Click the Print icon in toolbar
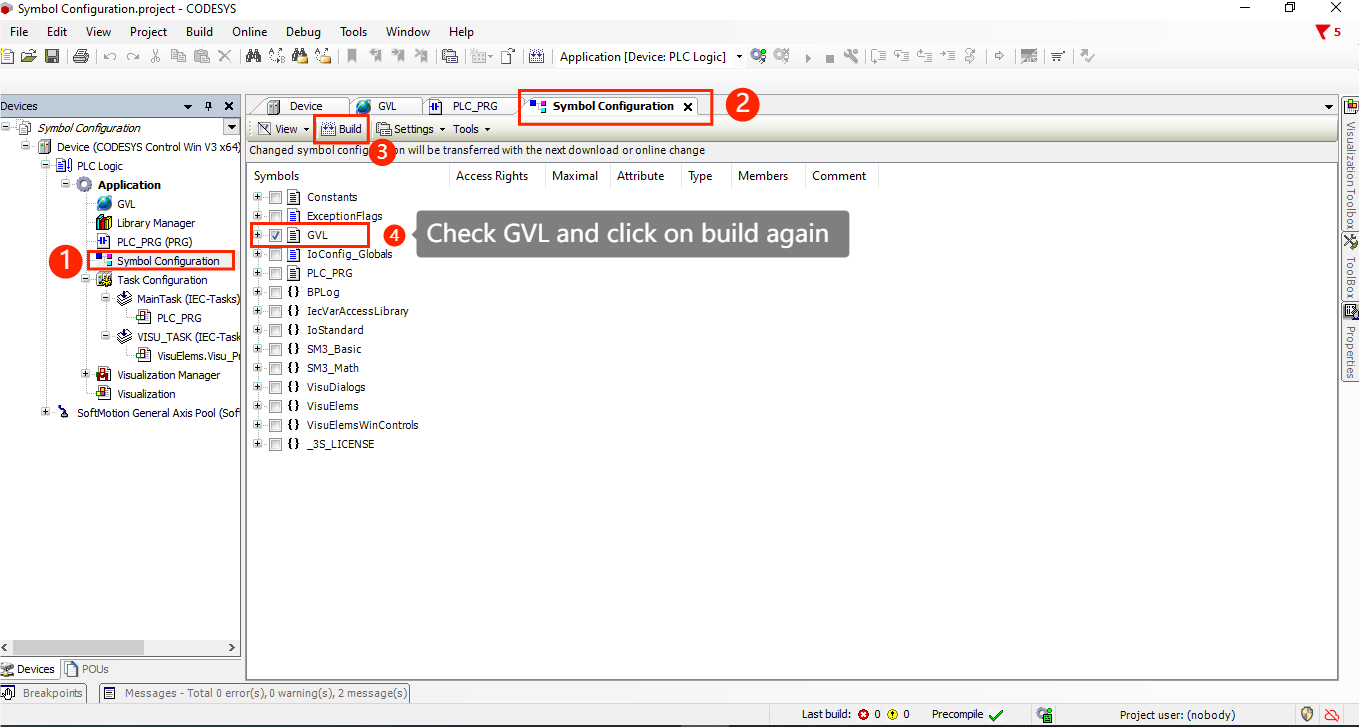Viewport: 1359px width, 727px height. (x=81, y=57)
